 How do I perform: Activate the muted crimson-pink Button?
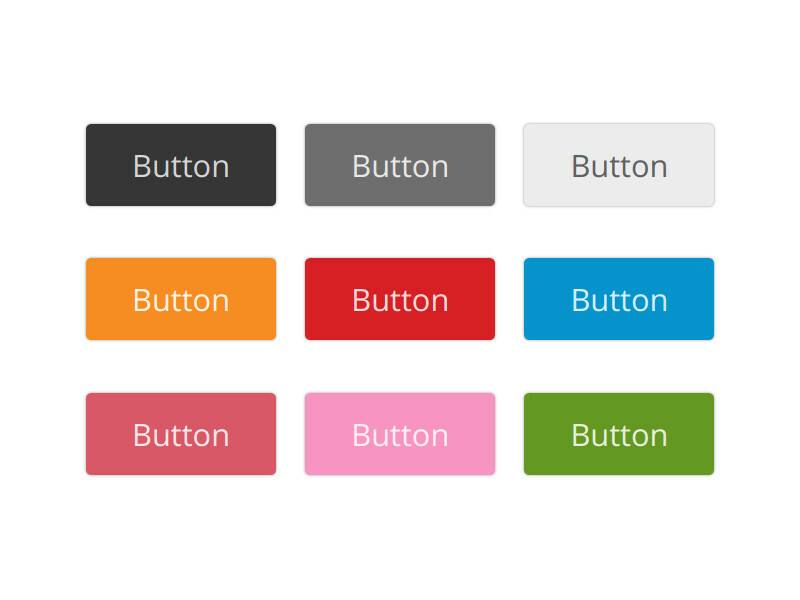[181, 434]
